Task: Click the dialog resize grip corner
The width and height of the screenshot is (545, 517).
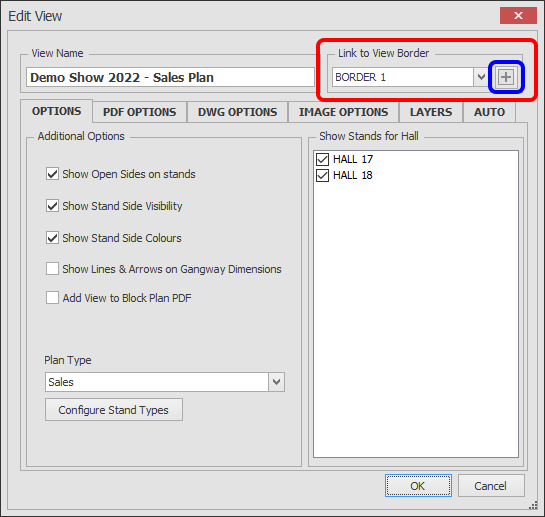Action: (533, 506)
